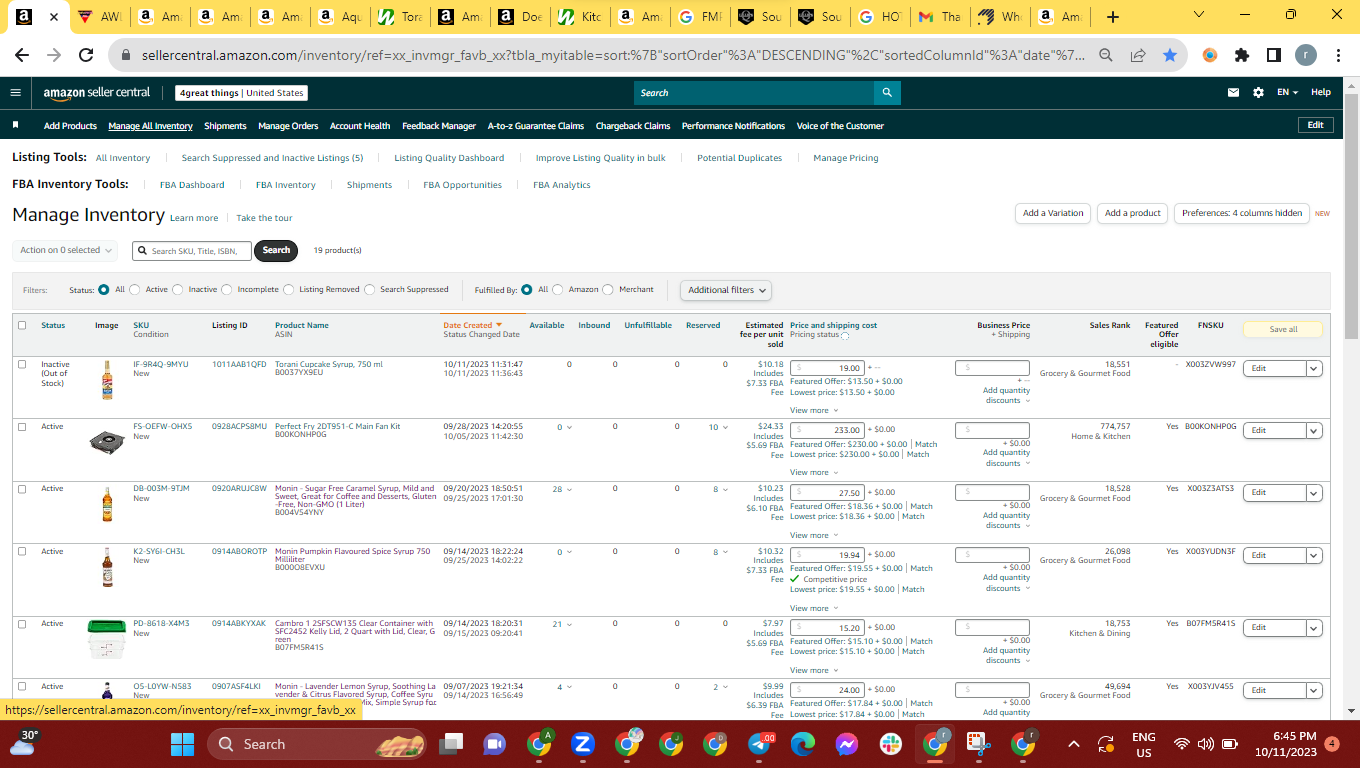Viewport: 1360px width, 768px height.
Task: Select the Torani Cupcake Syrup row checkbox
Action: [x=22, y=364]
